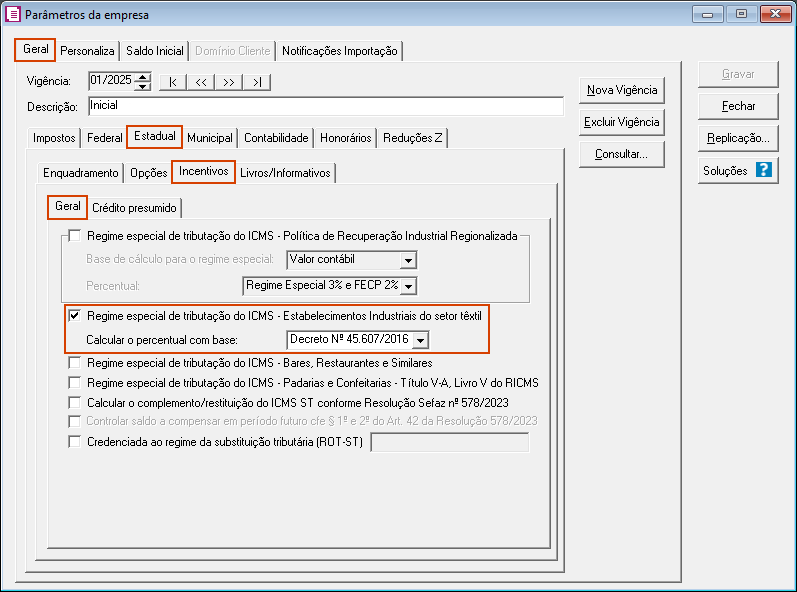Viewport: 797px width, 592px height.
Task: Increase Vigência with spinner up arrow
Action: (x=143, y=77)
